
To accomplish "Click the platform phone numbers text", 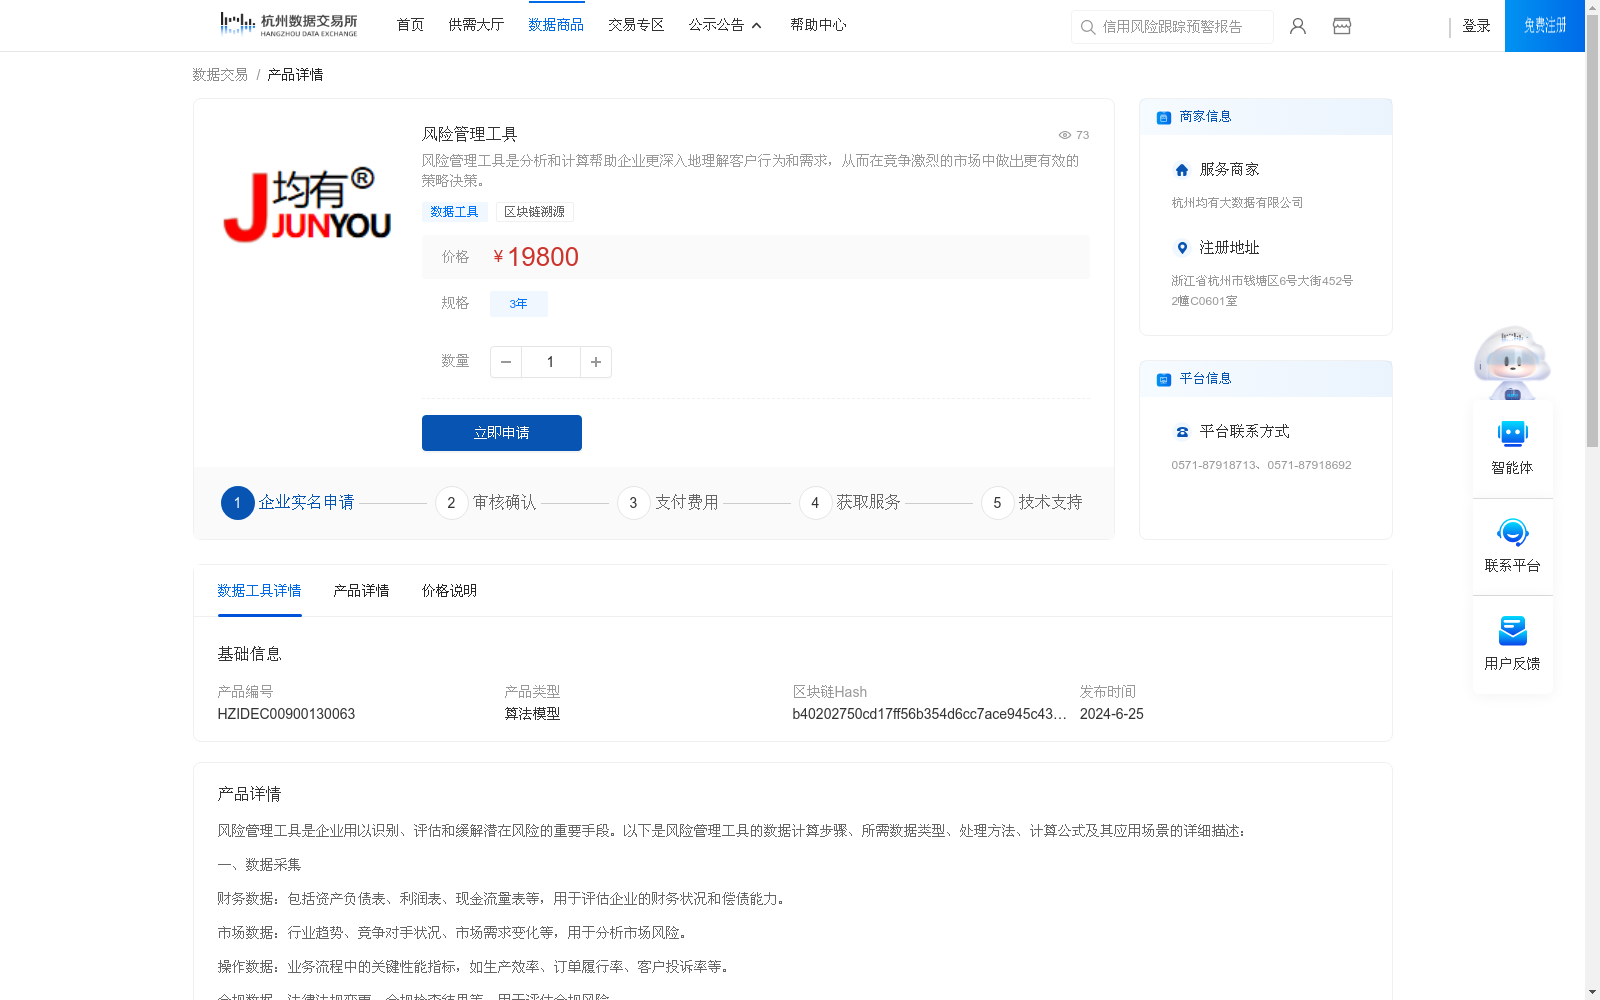I will coord(1261,465).
